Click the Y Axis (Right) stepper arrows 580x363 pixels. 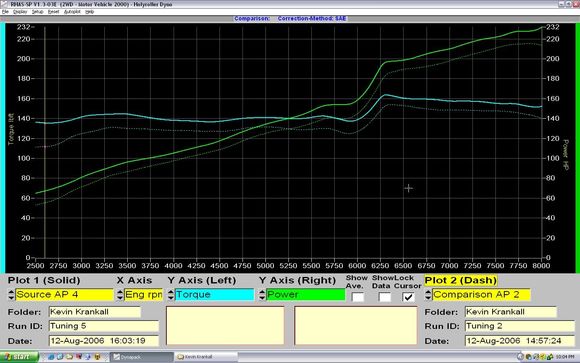pyautogui.click(x=262, y=295)
